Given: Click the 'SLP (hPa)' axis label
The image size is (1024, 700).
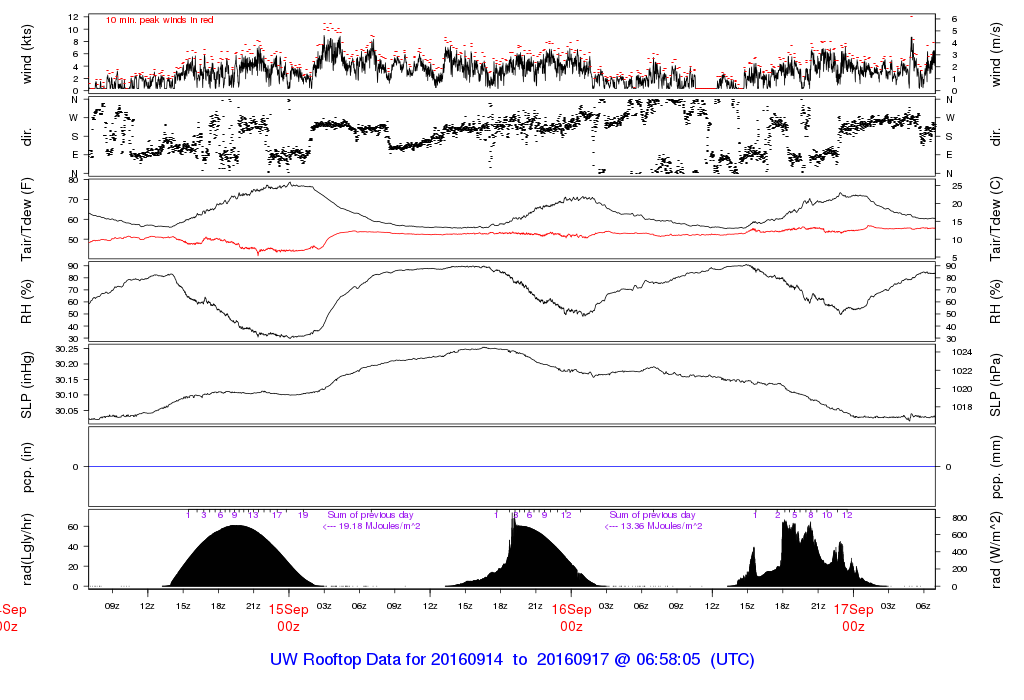Looking at the screenshot, I should (x=995, y=385).
